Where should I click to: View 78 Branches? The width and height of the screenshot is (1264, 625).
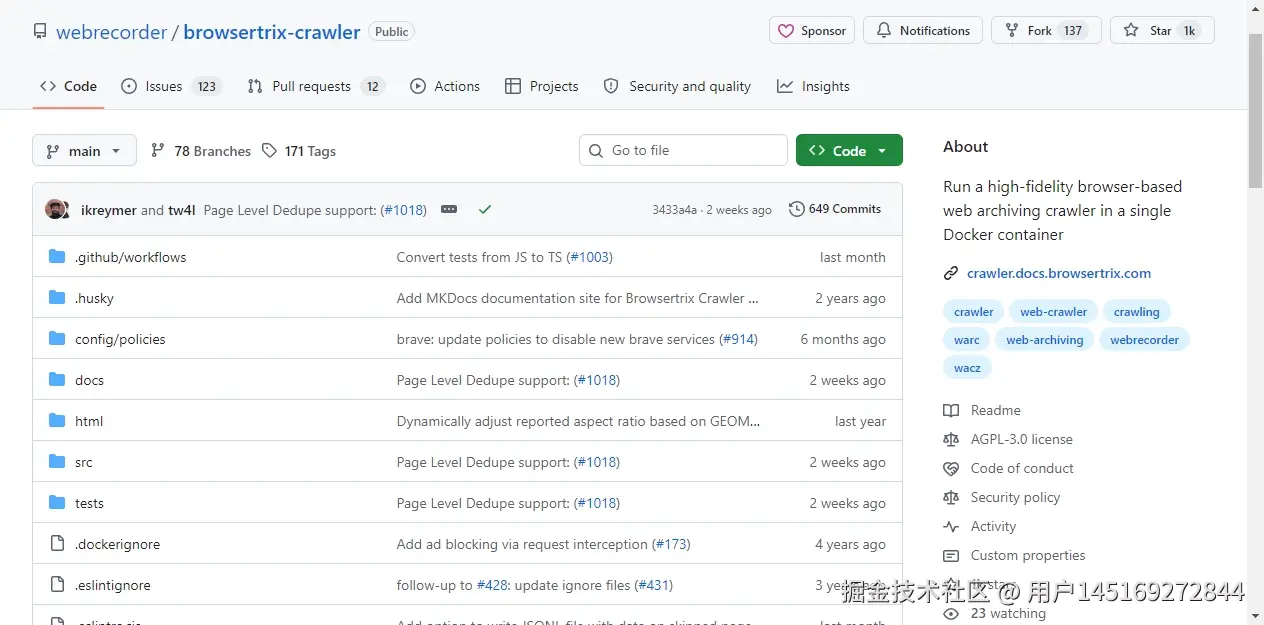[x=201, y=151]
